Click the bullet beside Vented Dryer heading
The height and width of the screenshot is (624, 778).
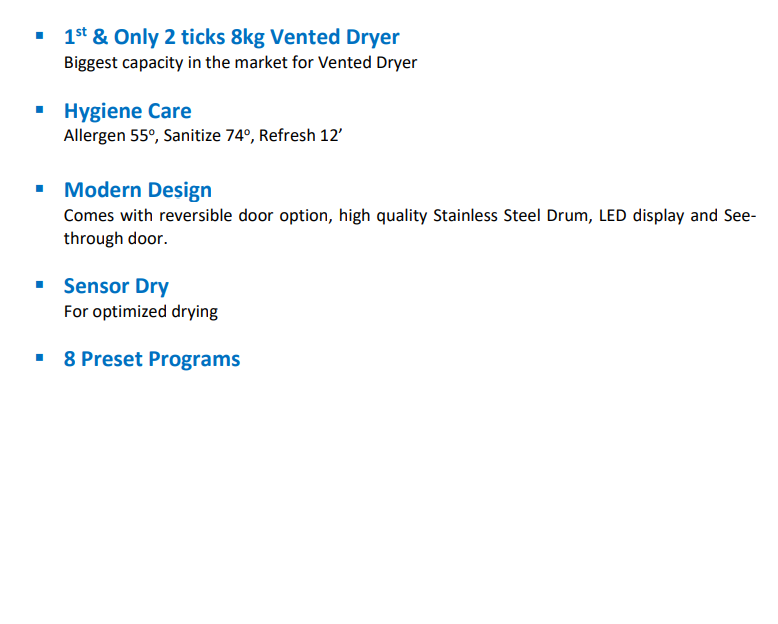(x=39, y=36)
